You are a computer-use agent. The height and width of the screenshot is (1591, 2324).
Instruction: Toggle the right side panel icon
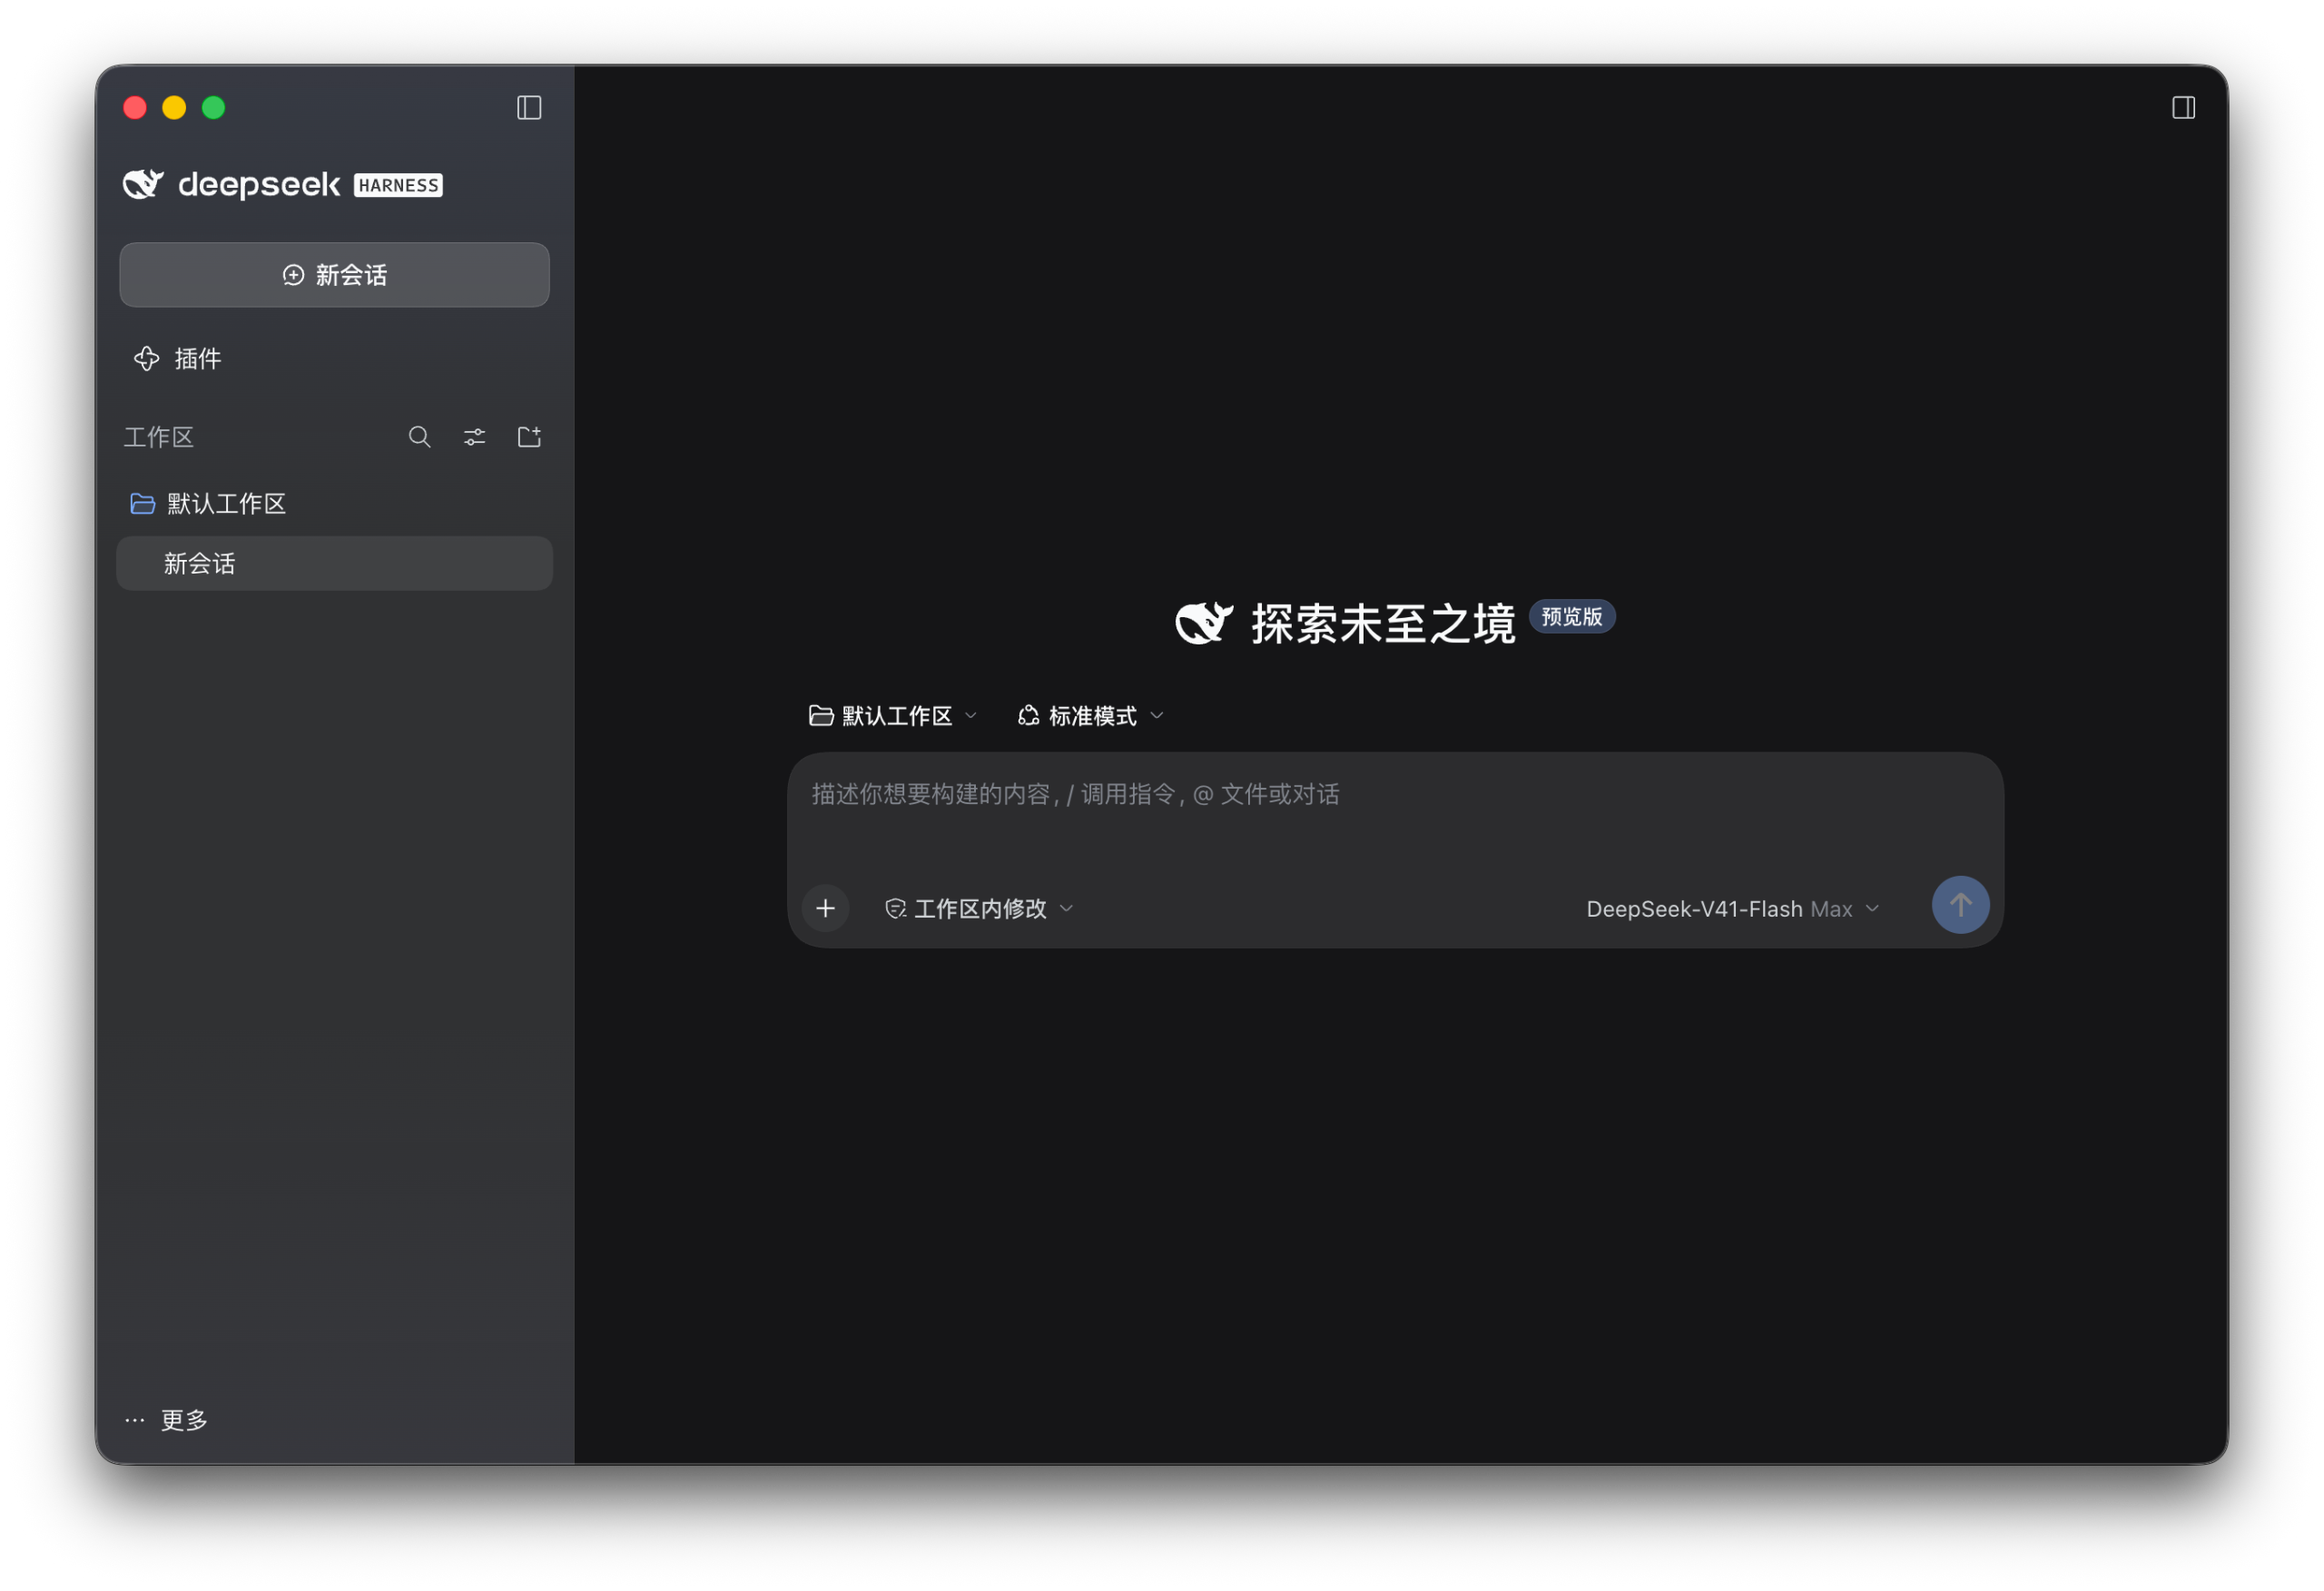[2183, 107]
